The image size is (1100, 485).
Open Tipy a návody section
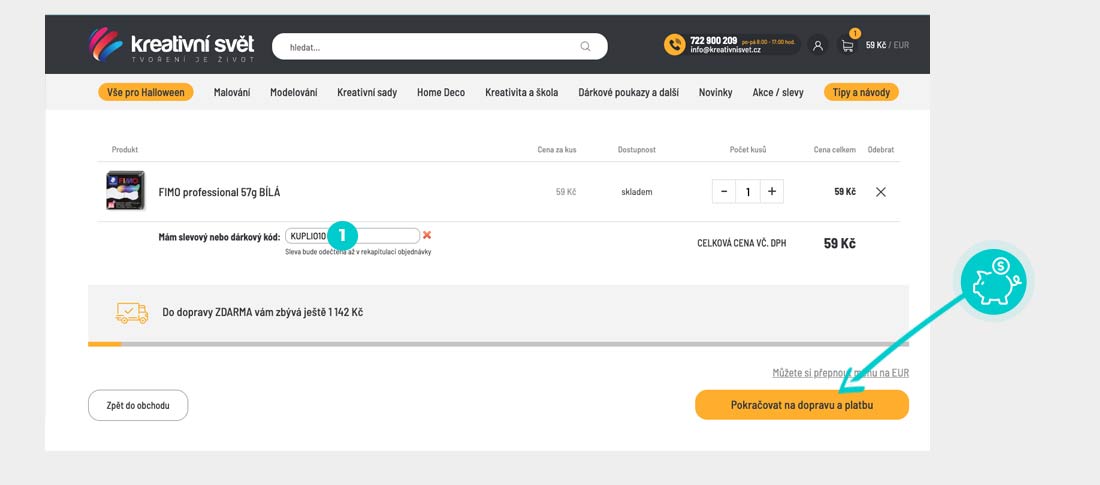[x=861, y=92]
